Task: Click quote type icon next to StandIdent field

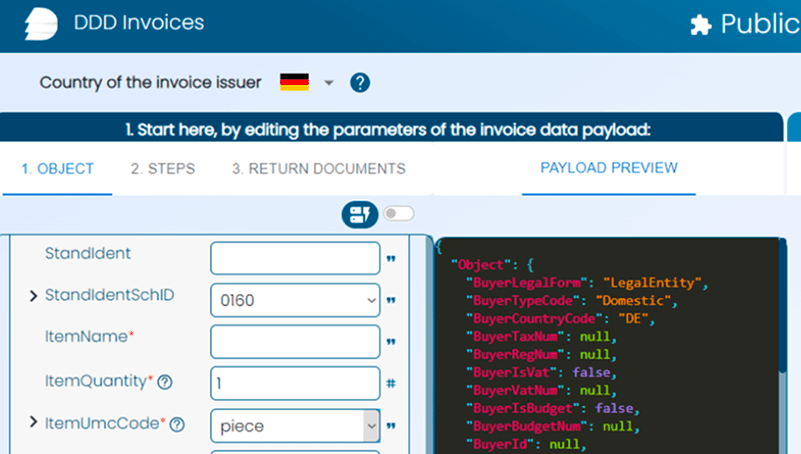Action: pos(391,258)
